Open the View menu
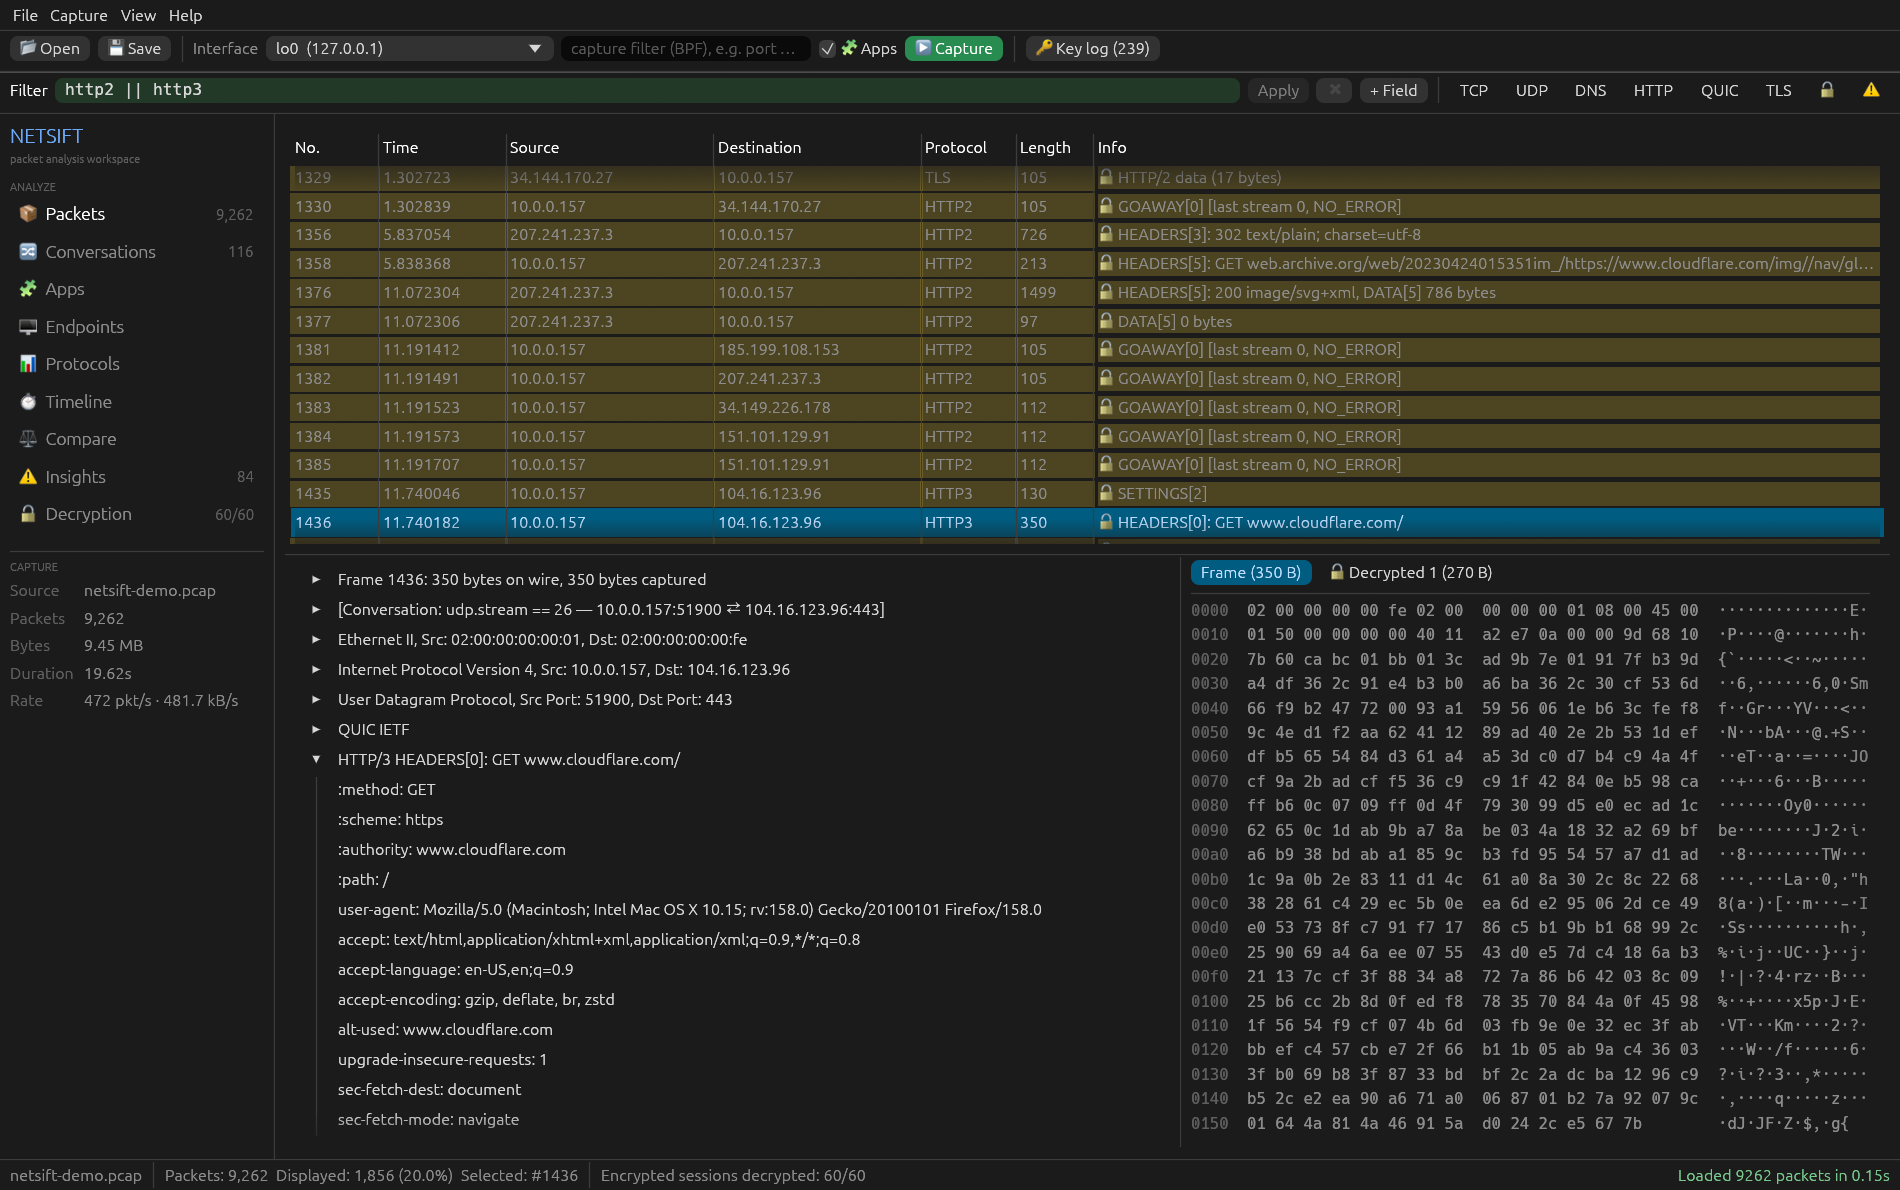This screenshot has width=1900, height=1190. point(138,15)
